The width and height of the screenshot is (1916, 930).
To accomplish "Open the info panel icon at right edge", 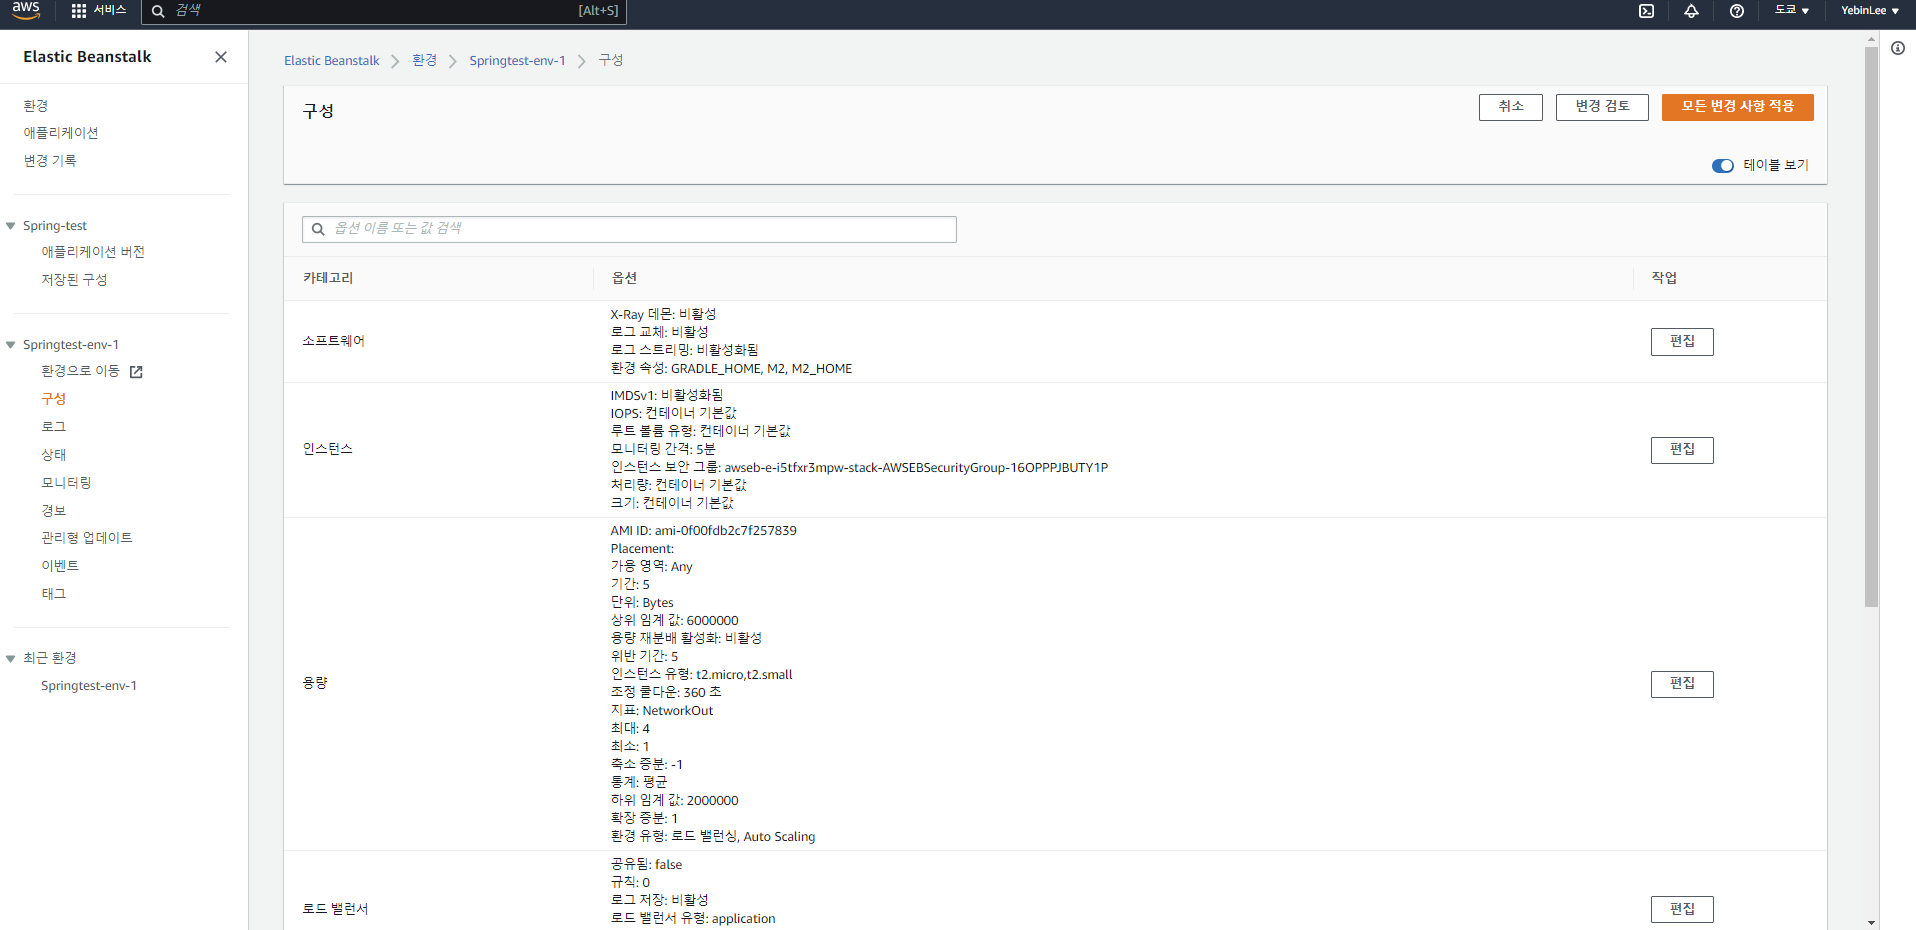I will (x=1898, y=48).
